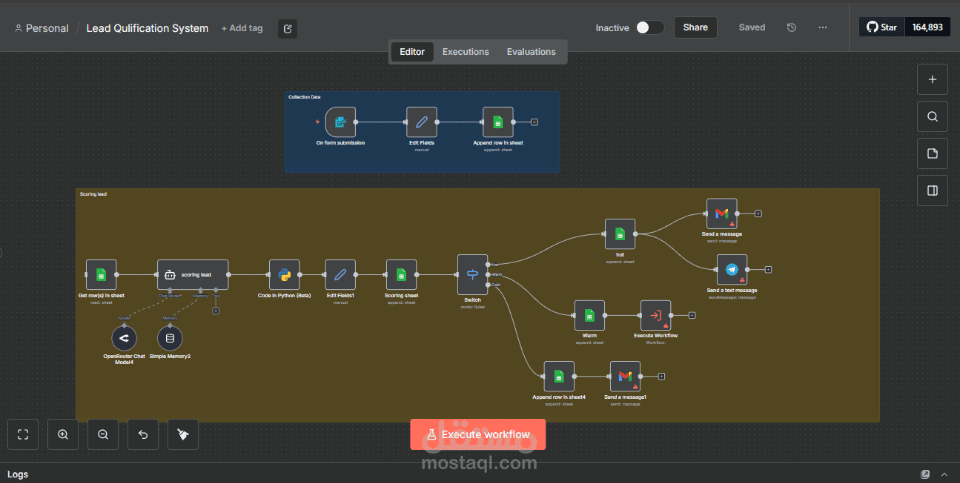Open add node panel plus button
Screen dimensions: 960x483
932,80
